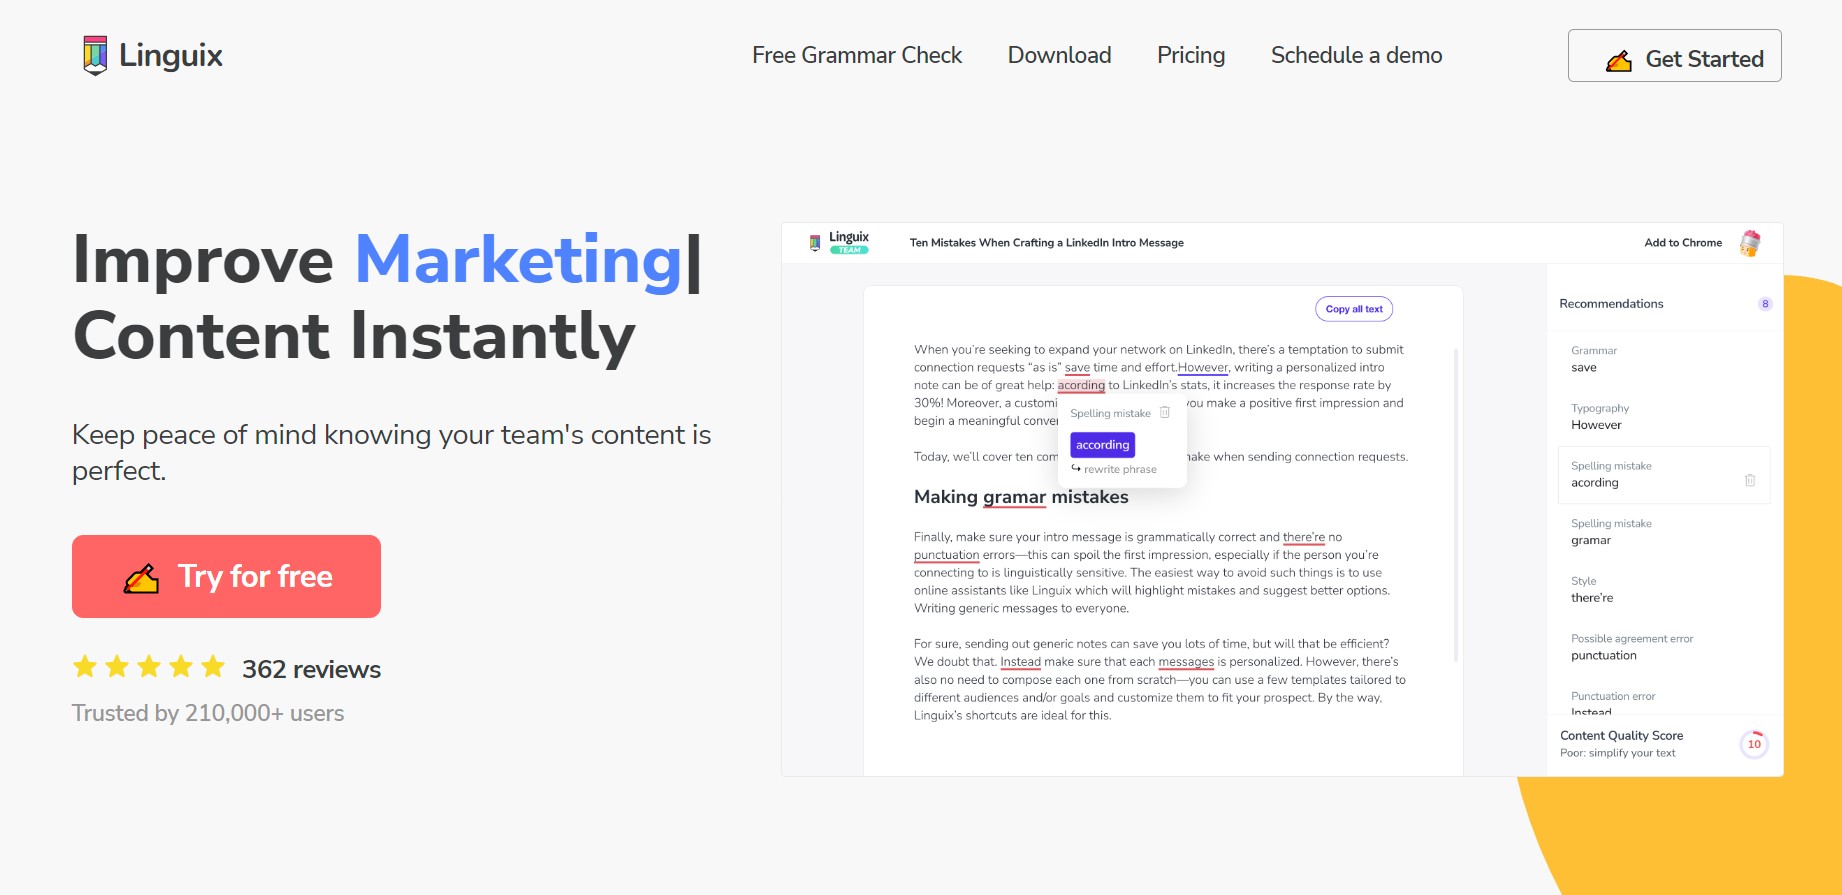Click the editor's vertical scrollbar
The image size is (1842, 895).
click(1456, 505)
